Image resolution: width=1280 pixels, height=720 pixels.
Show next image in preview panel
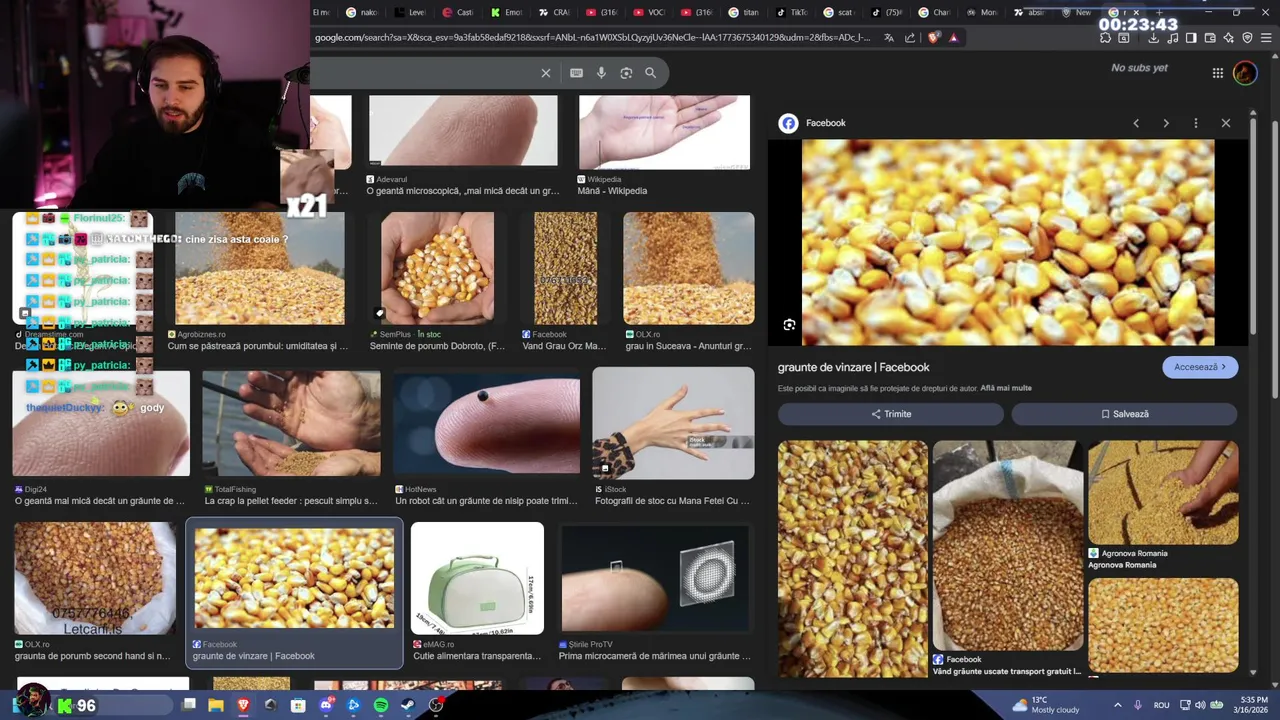pyautogui.click(x=1166, y=123)
